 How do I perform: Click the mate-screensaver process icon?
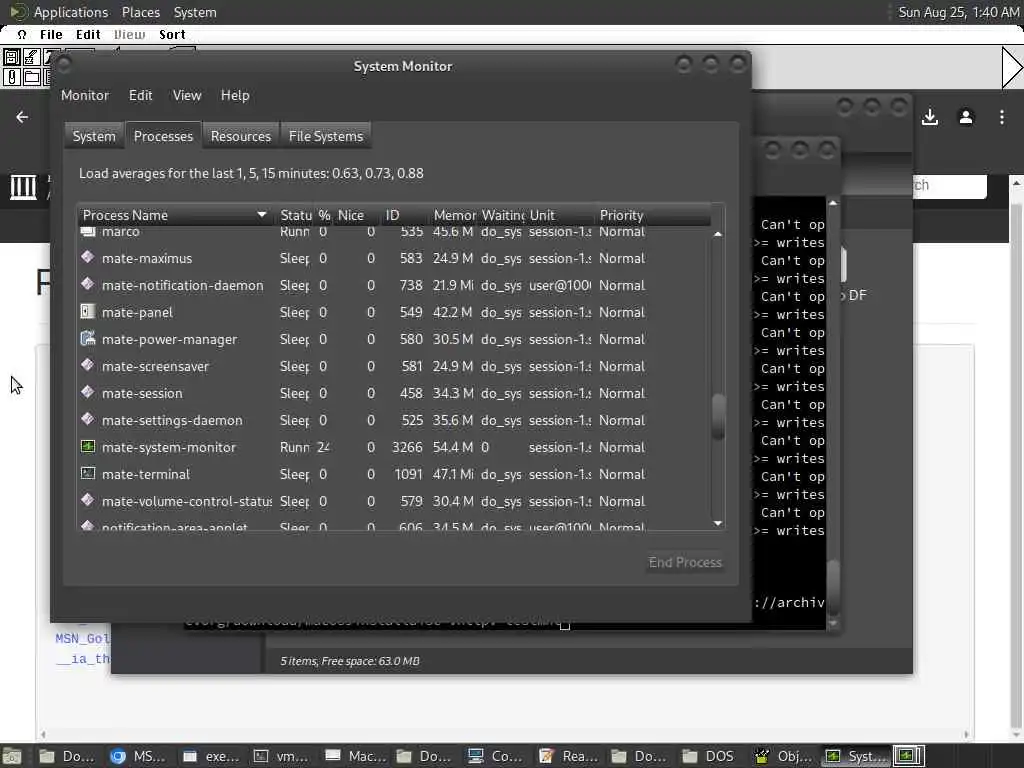point(88,365)
